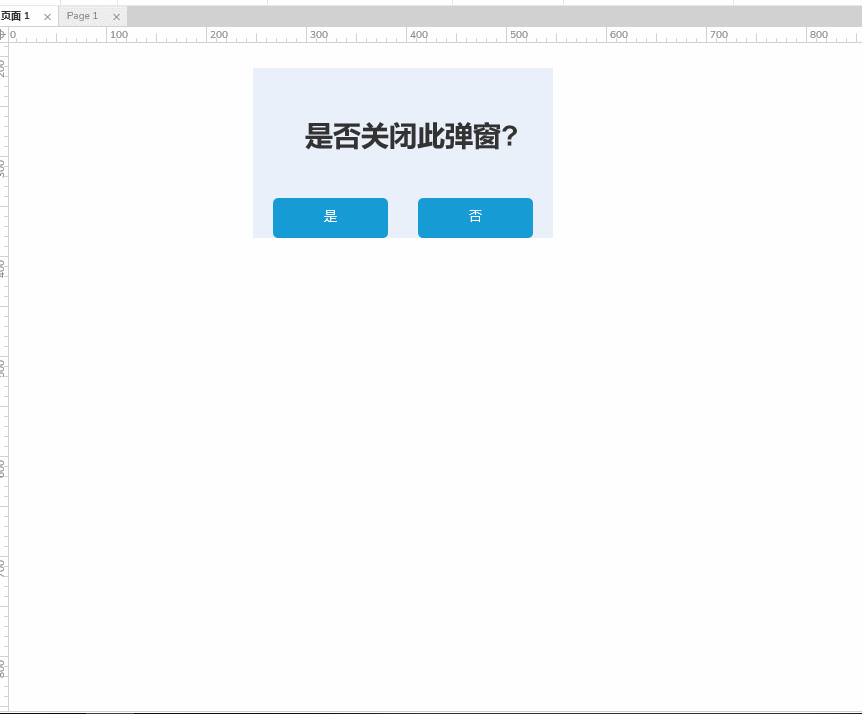Click the 否 (No) button

(x=475, y=217)
